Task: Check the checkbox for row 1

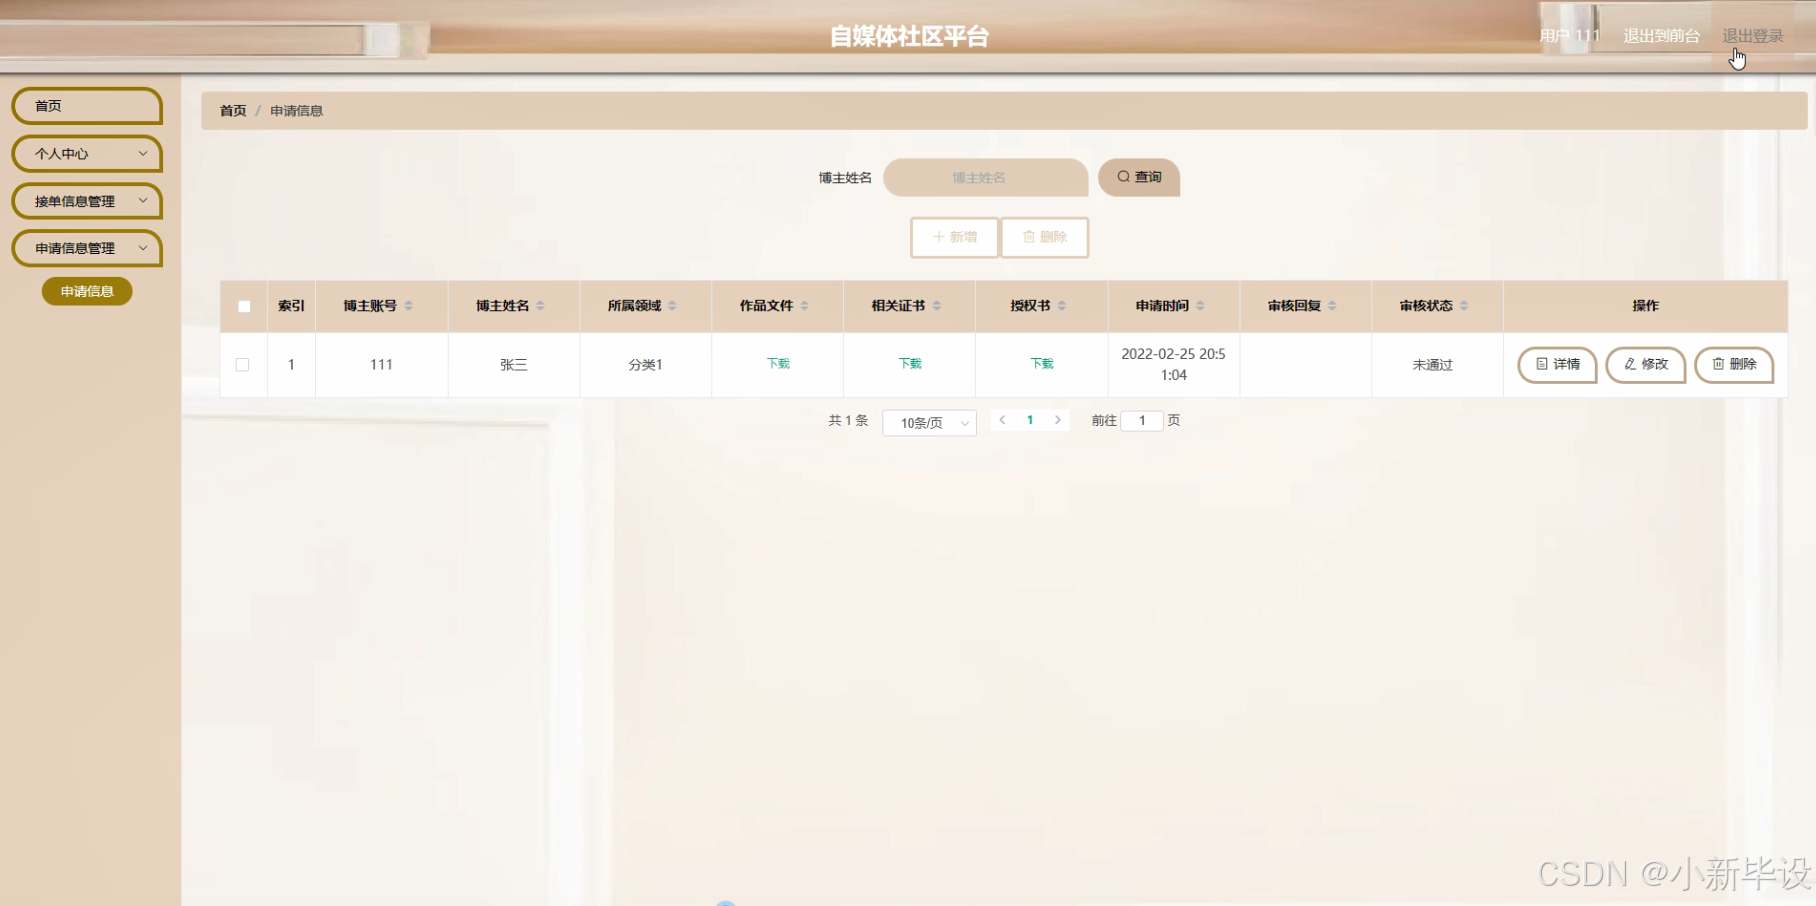Action: 243,365
